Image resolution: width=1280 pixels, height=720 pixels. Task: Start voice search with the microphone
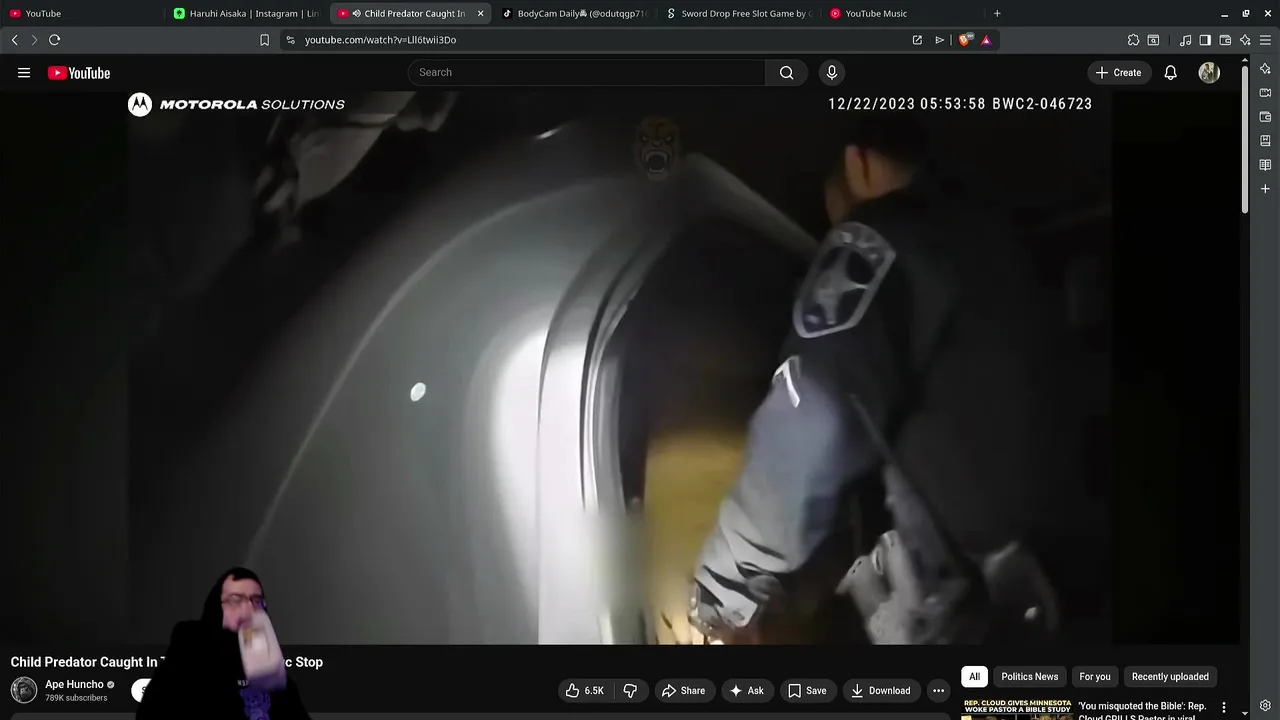[831, 72]
